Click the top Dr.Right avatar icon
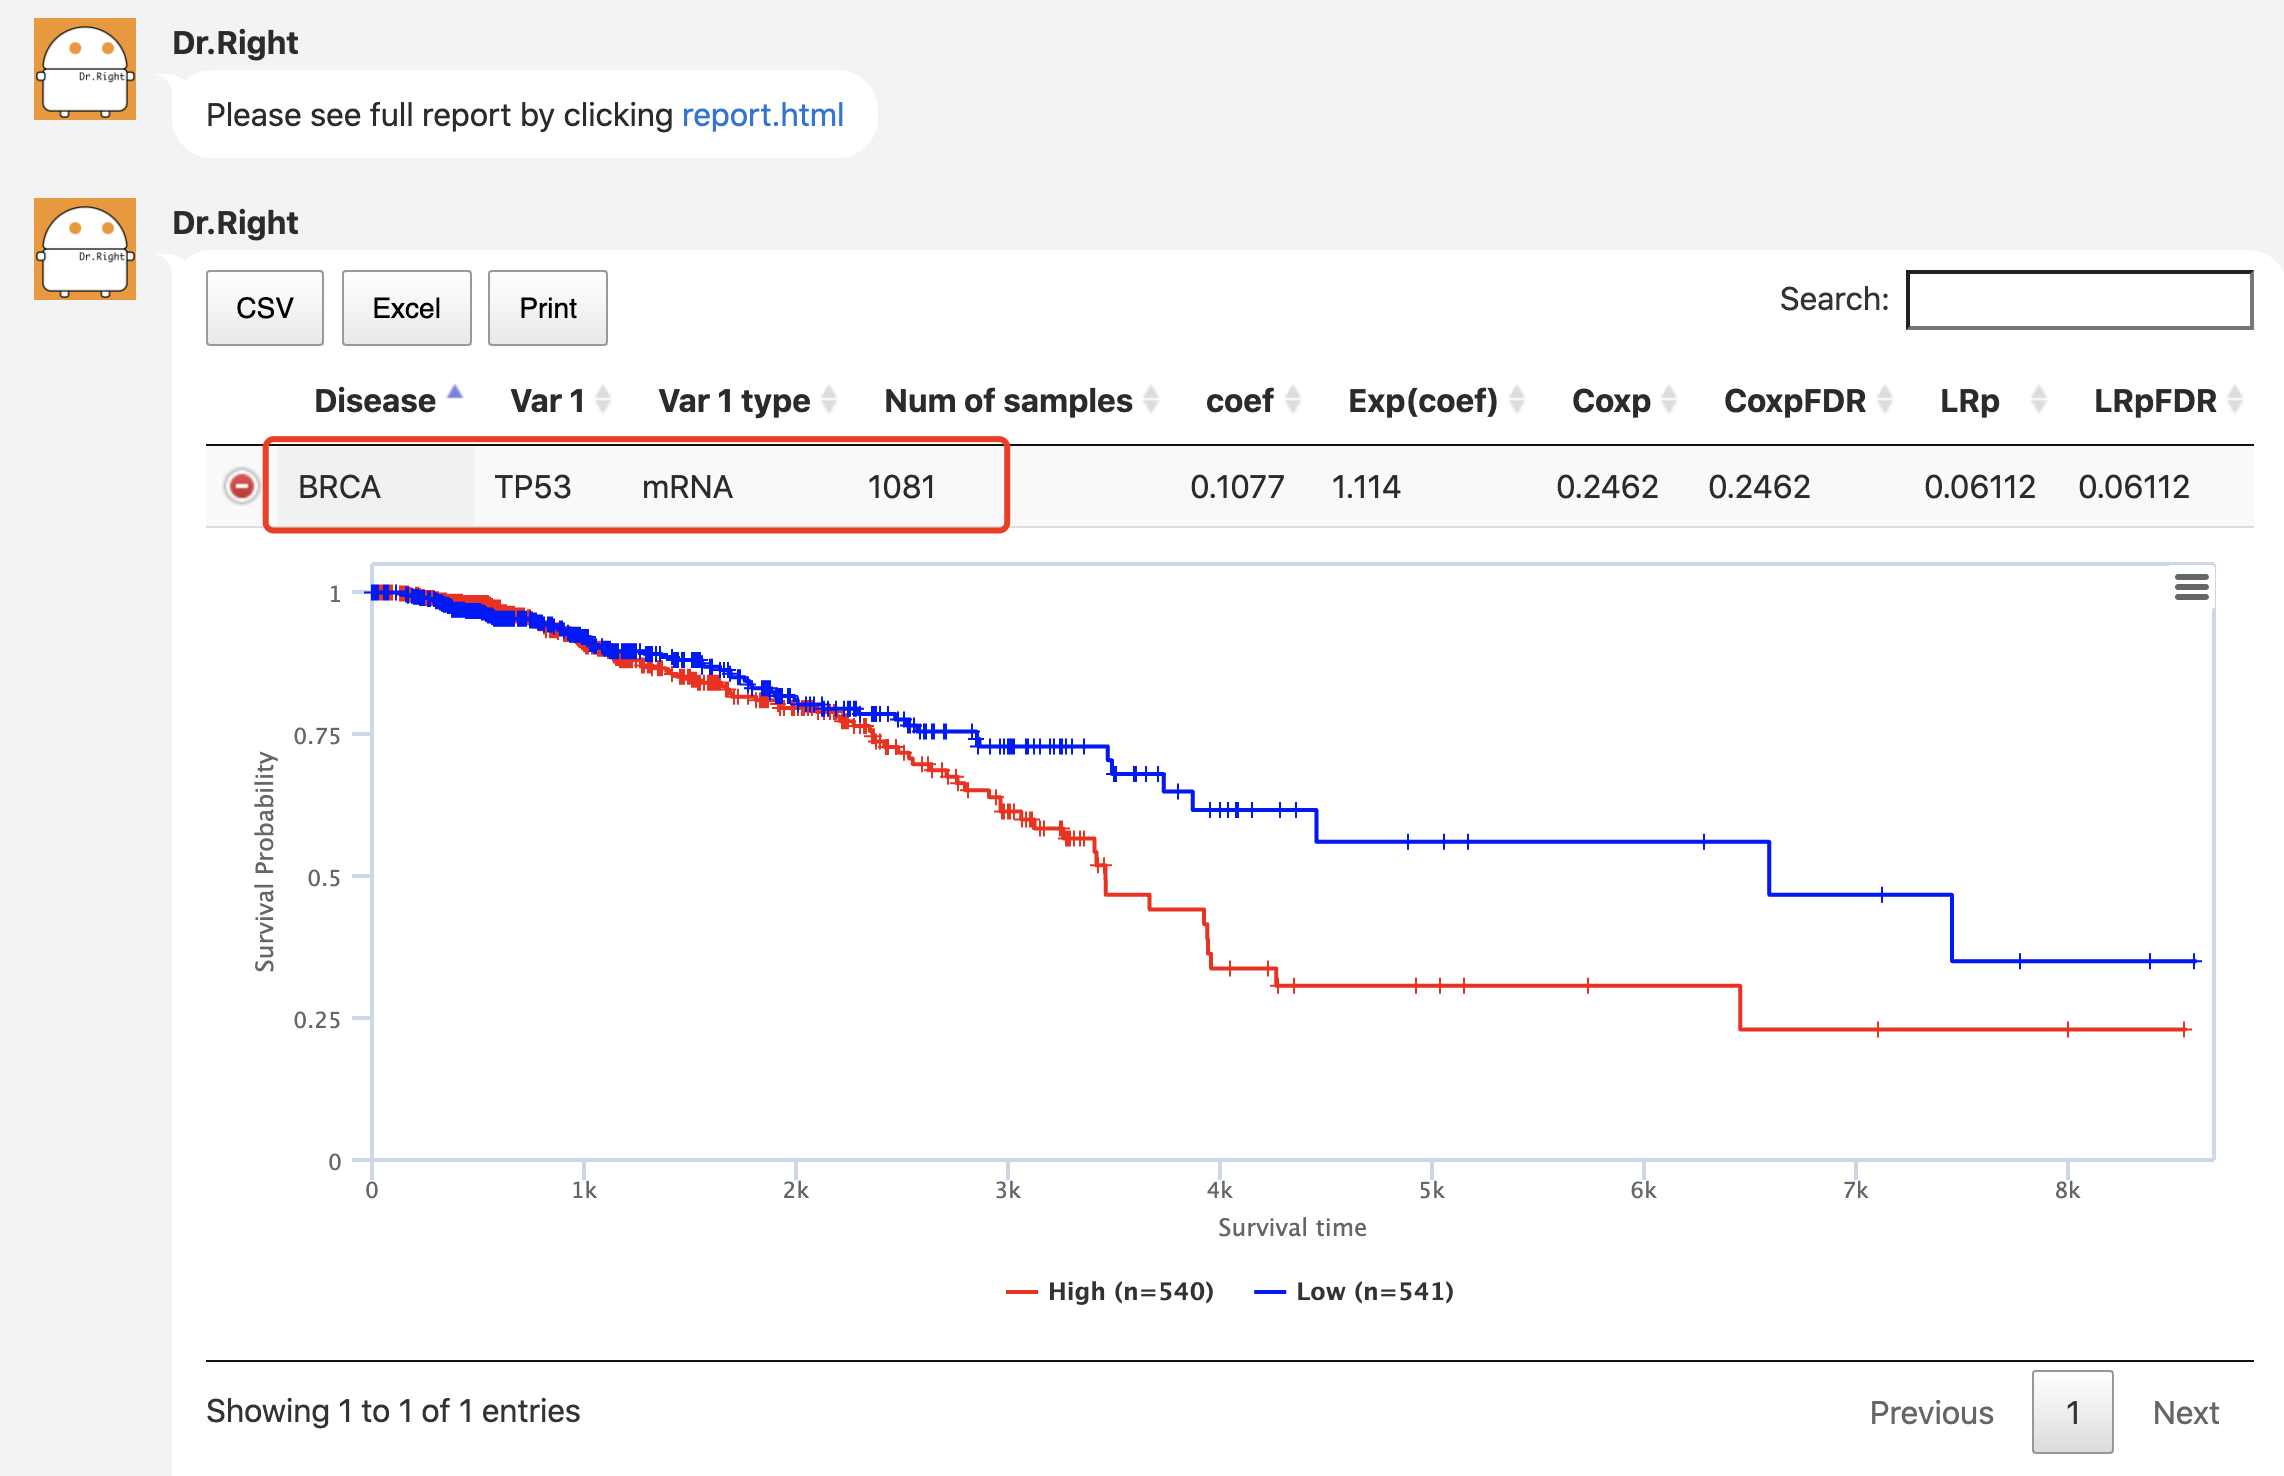Viewport: 2284px width, 1476px height. pos(85,69)
